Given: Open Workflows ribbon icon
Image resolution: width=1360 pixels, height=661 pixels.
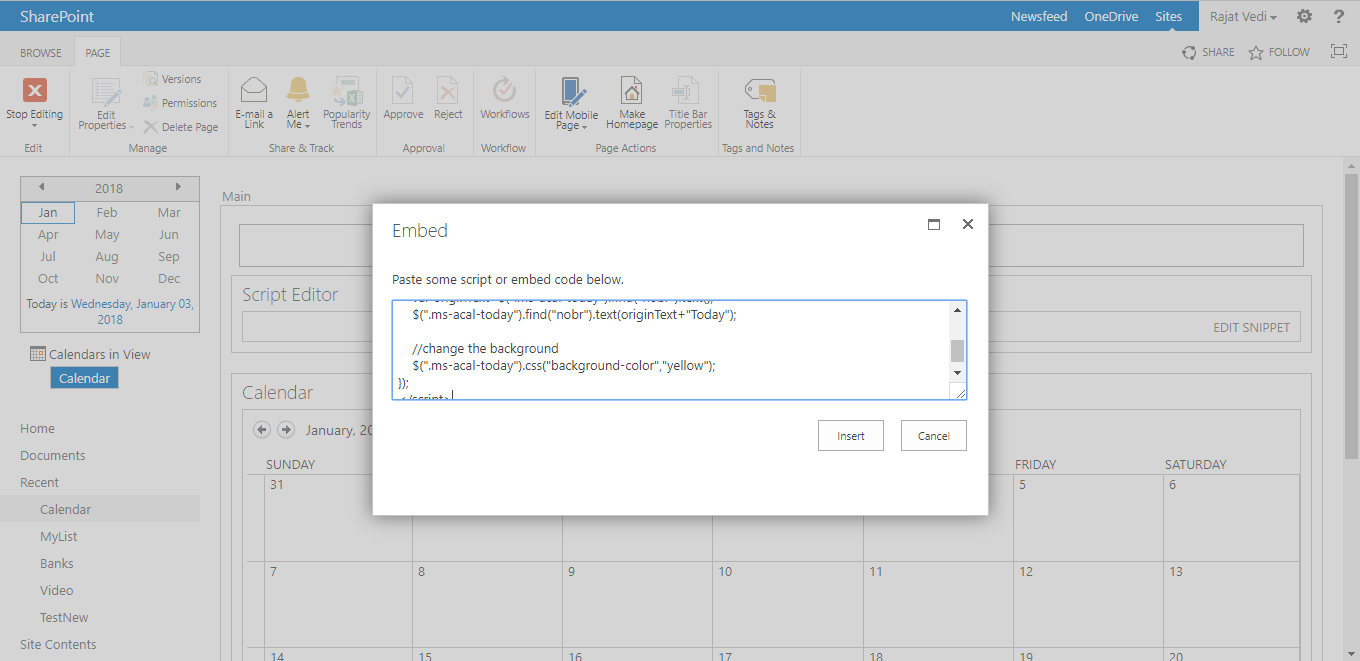Looking at the screenshot, I should coord(505,90).
